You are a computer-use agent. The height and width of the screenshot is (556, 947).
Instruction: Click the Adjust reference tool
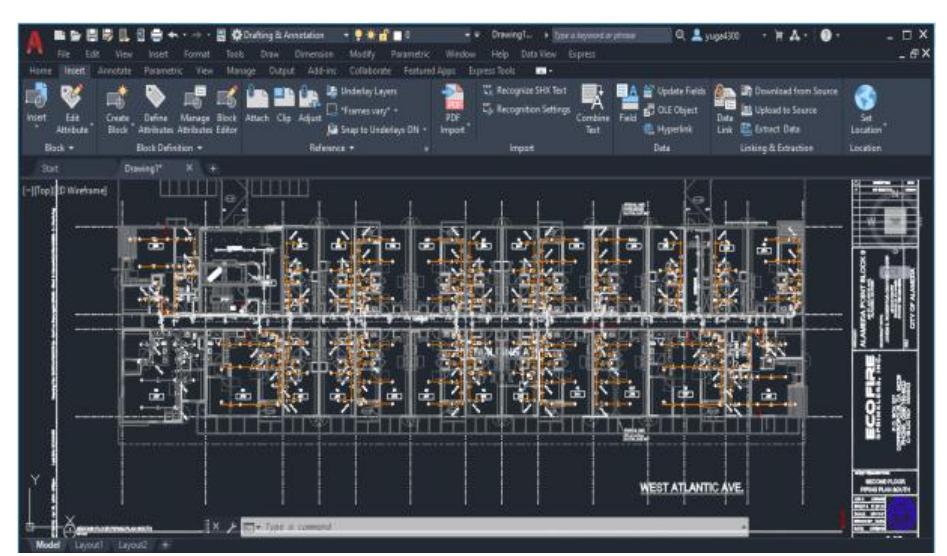coord(309,104)
